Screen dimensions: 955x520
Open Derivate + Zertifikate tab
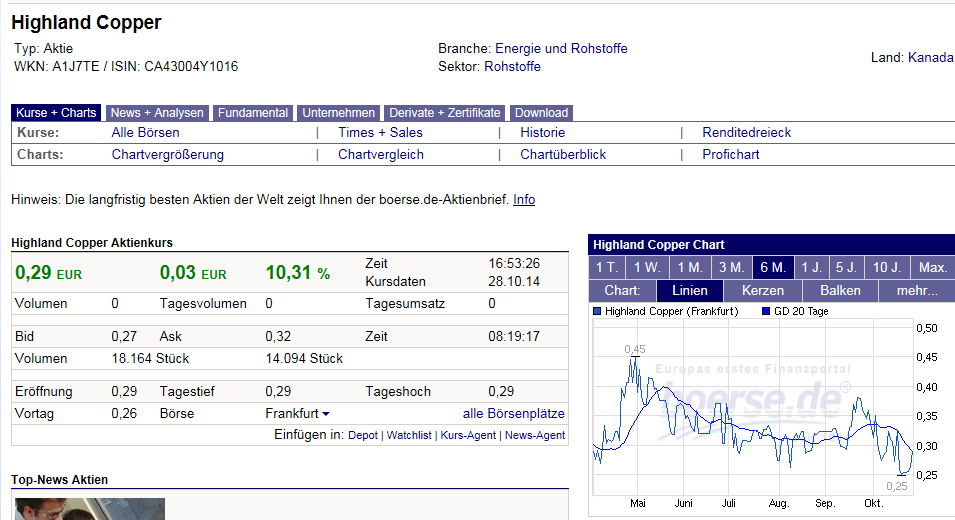[x=445, y=113]
